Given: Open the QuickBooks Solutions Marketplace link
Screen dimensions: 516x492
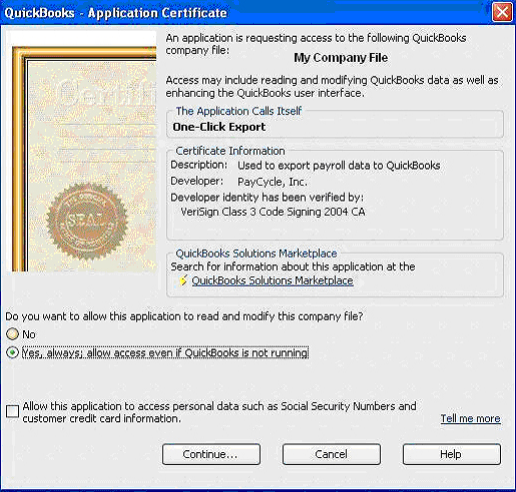Looking at the screenshot, I should click(x=272, y=281).
